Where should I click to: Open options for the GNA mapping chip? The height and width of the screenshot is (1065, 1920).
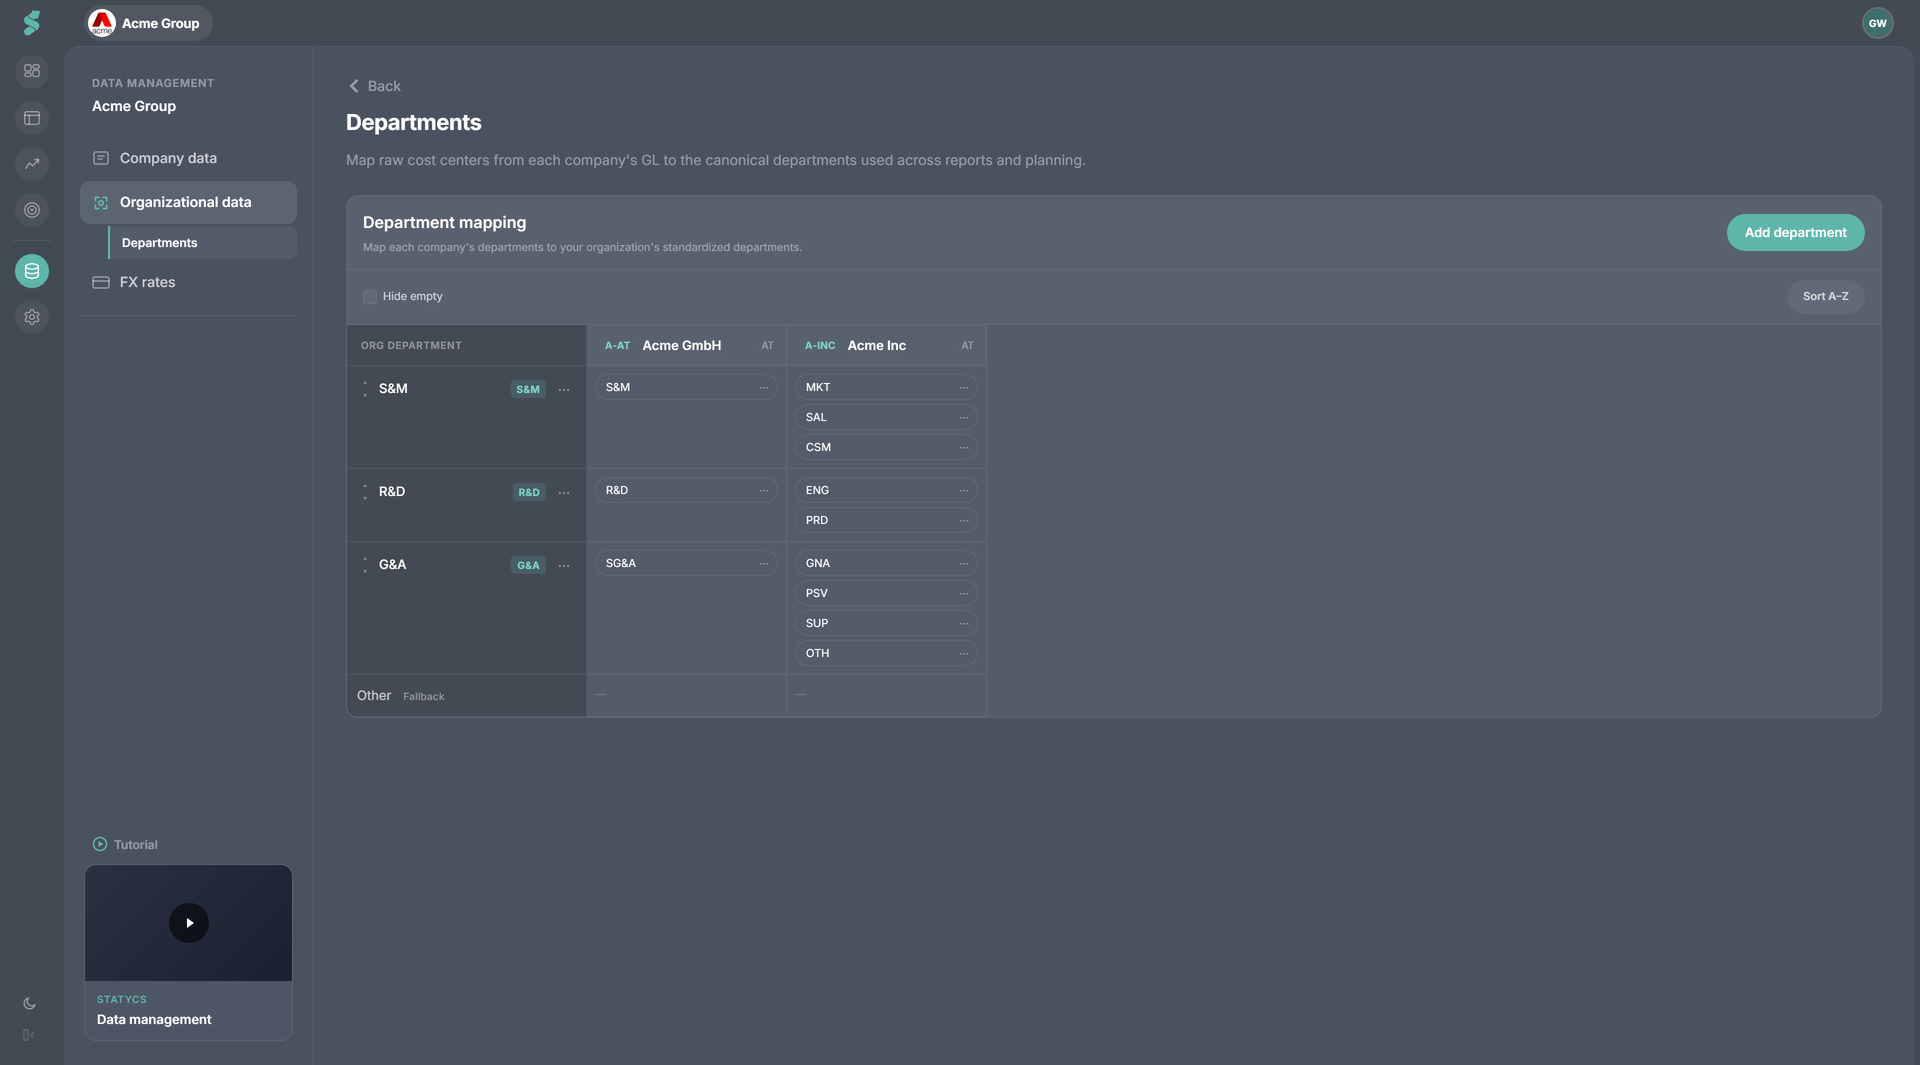pyautogui.click(x=964, y=564)
